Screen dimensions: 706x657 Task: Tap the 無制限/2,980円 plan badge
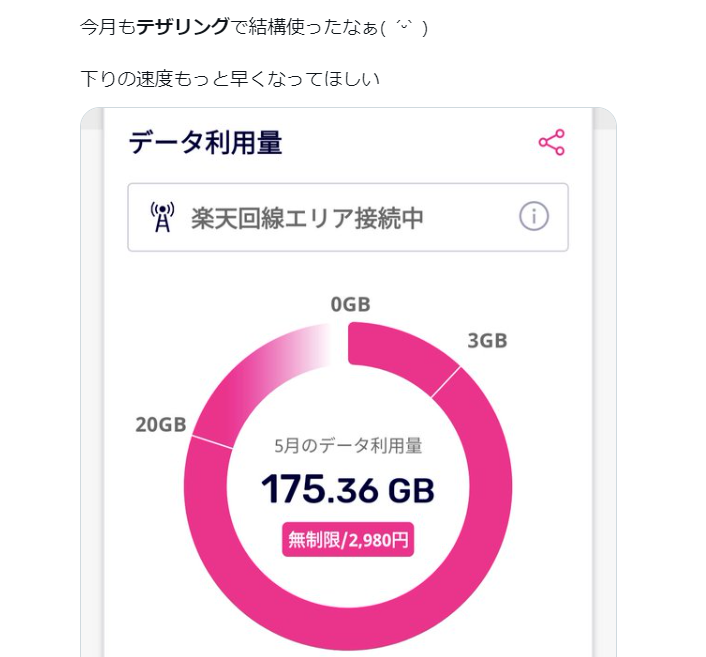(x=348, y=540)
